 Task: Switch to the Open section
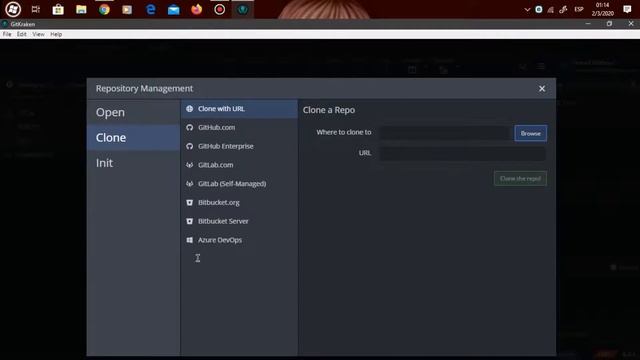133,112
